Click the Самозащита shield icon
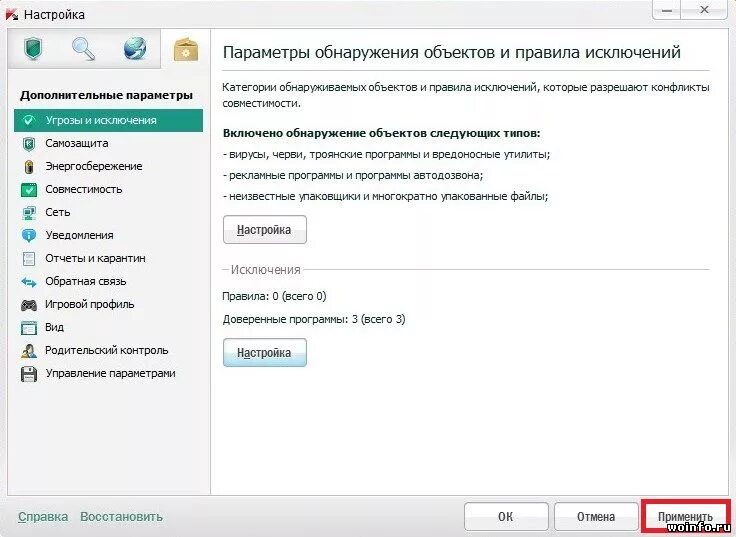This screenshot has height=537, width=736. point(29,144)
